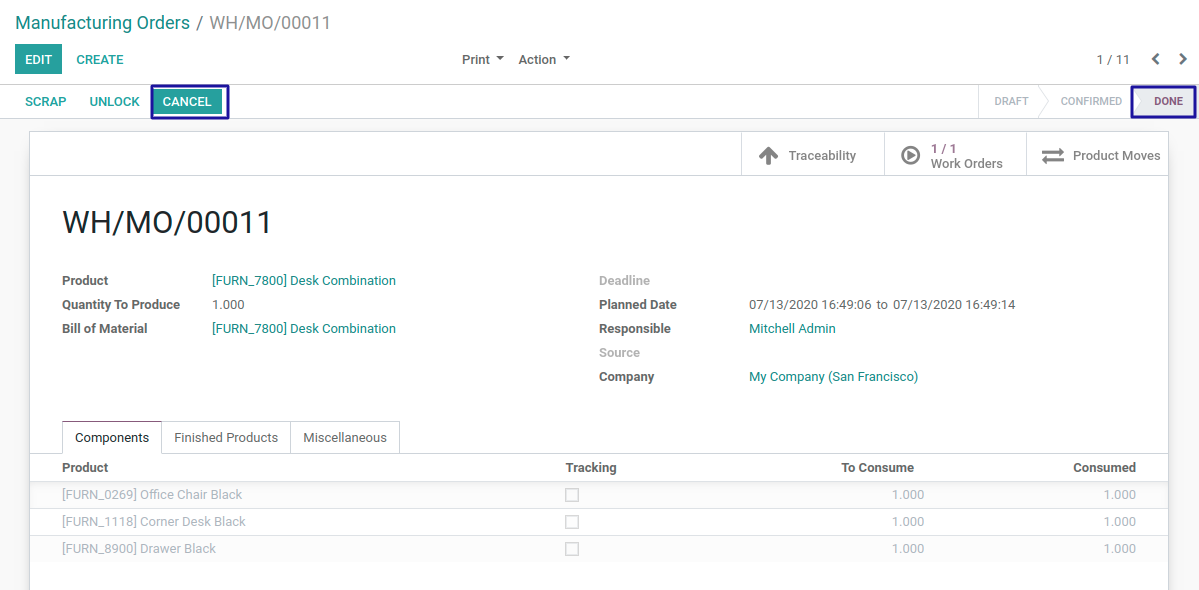Toggle Tracking checkbox for Corner Desk Black
Image resolution: width=1199 pixels, height=590 pixels.
572,522
